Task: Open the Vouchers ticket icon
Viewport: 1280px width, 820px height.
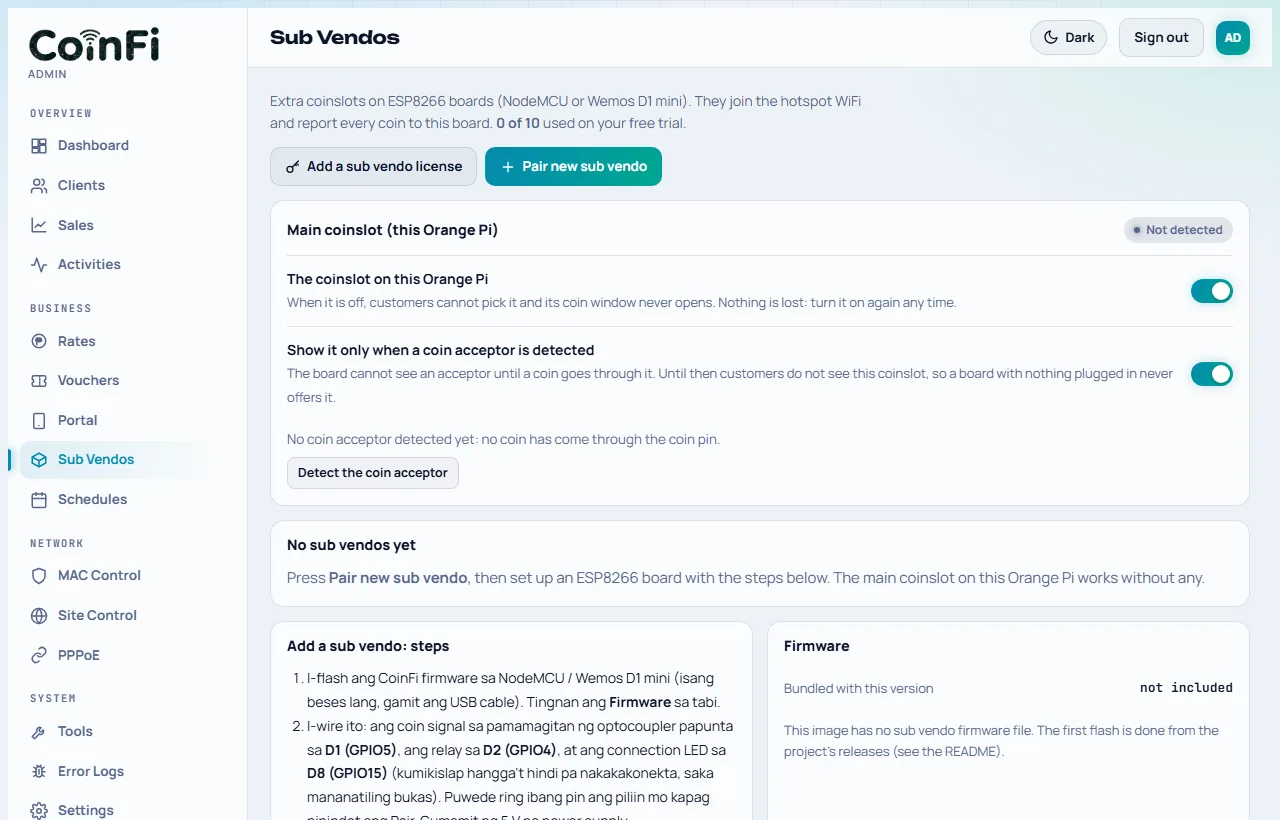Action: coord(39,381)
